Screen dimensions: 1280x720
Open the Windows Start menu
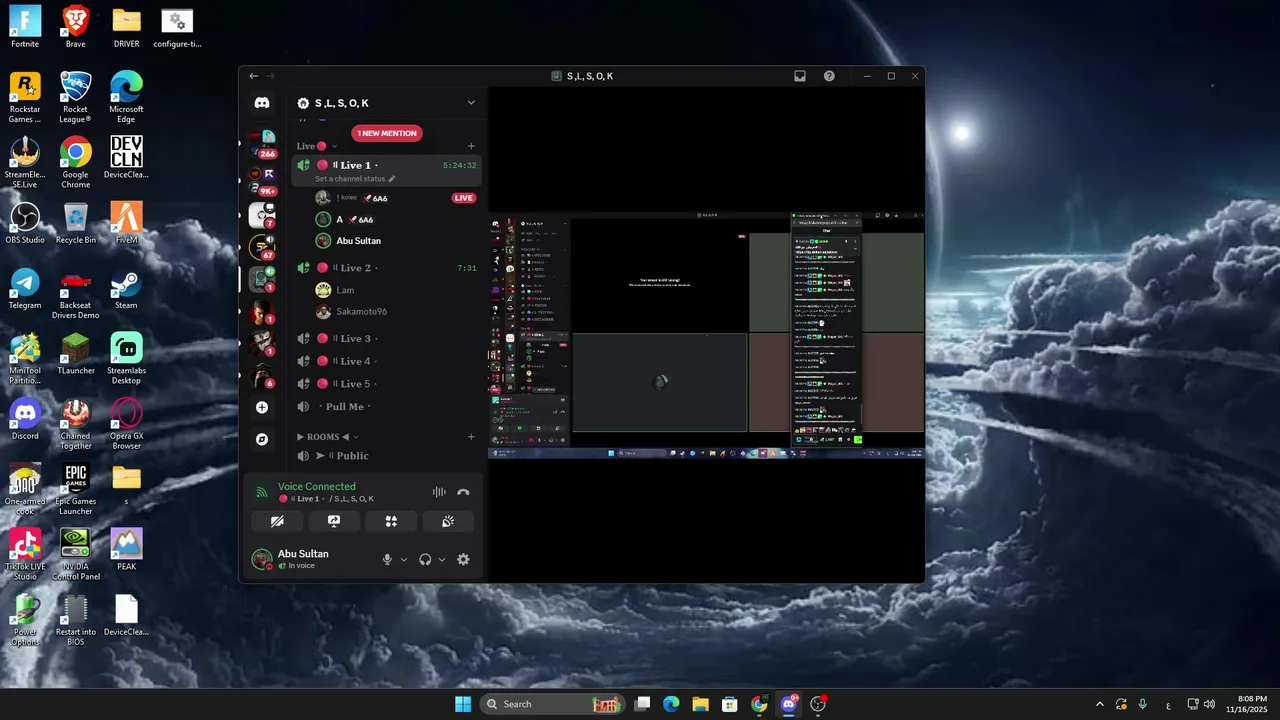[463, 704]
